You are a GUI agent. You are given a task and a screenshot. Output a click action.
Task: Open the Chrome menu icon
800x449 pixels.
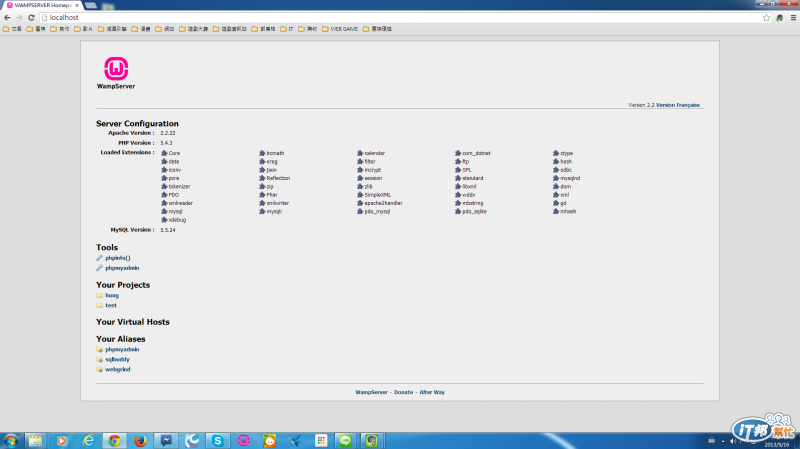pos(793,17)
